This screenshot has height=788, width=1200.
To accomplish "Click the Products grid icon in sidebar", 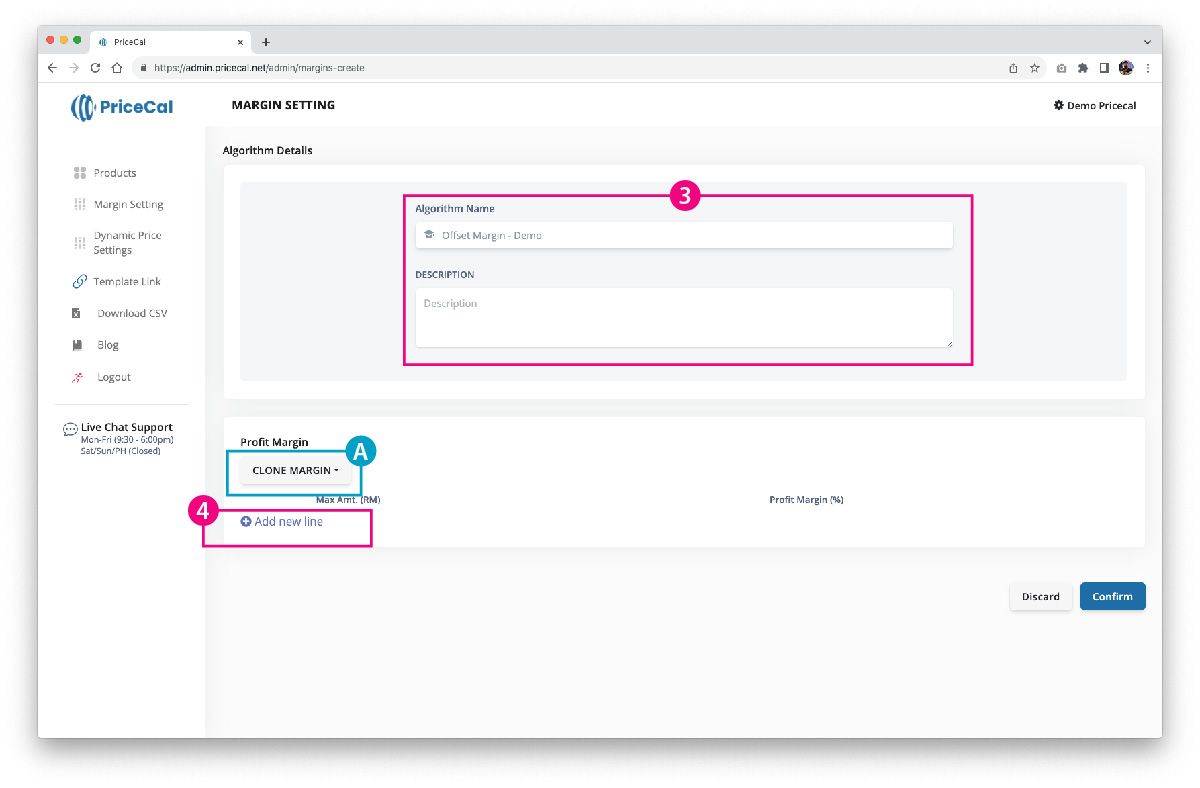I will [x=80, y=173].
